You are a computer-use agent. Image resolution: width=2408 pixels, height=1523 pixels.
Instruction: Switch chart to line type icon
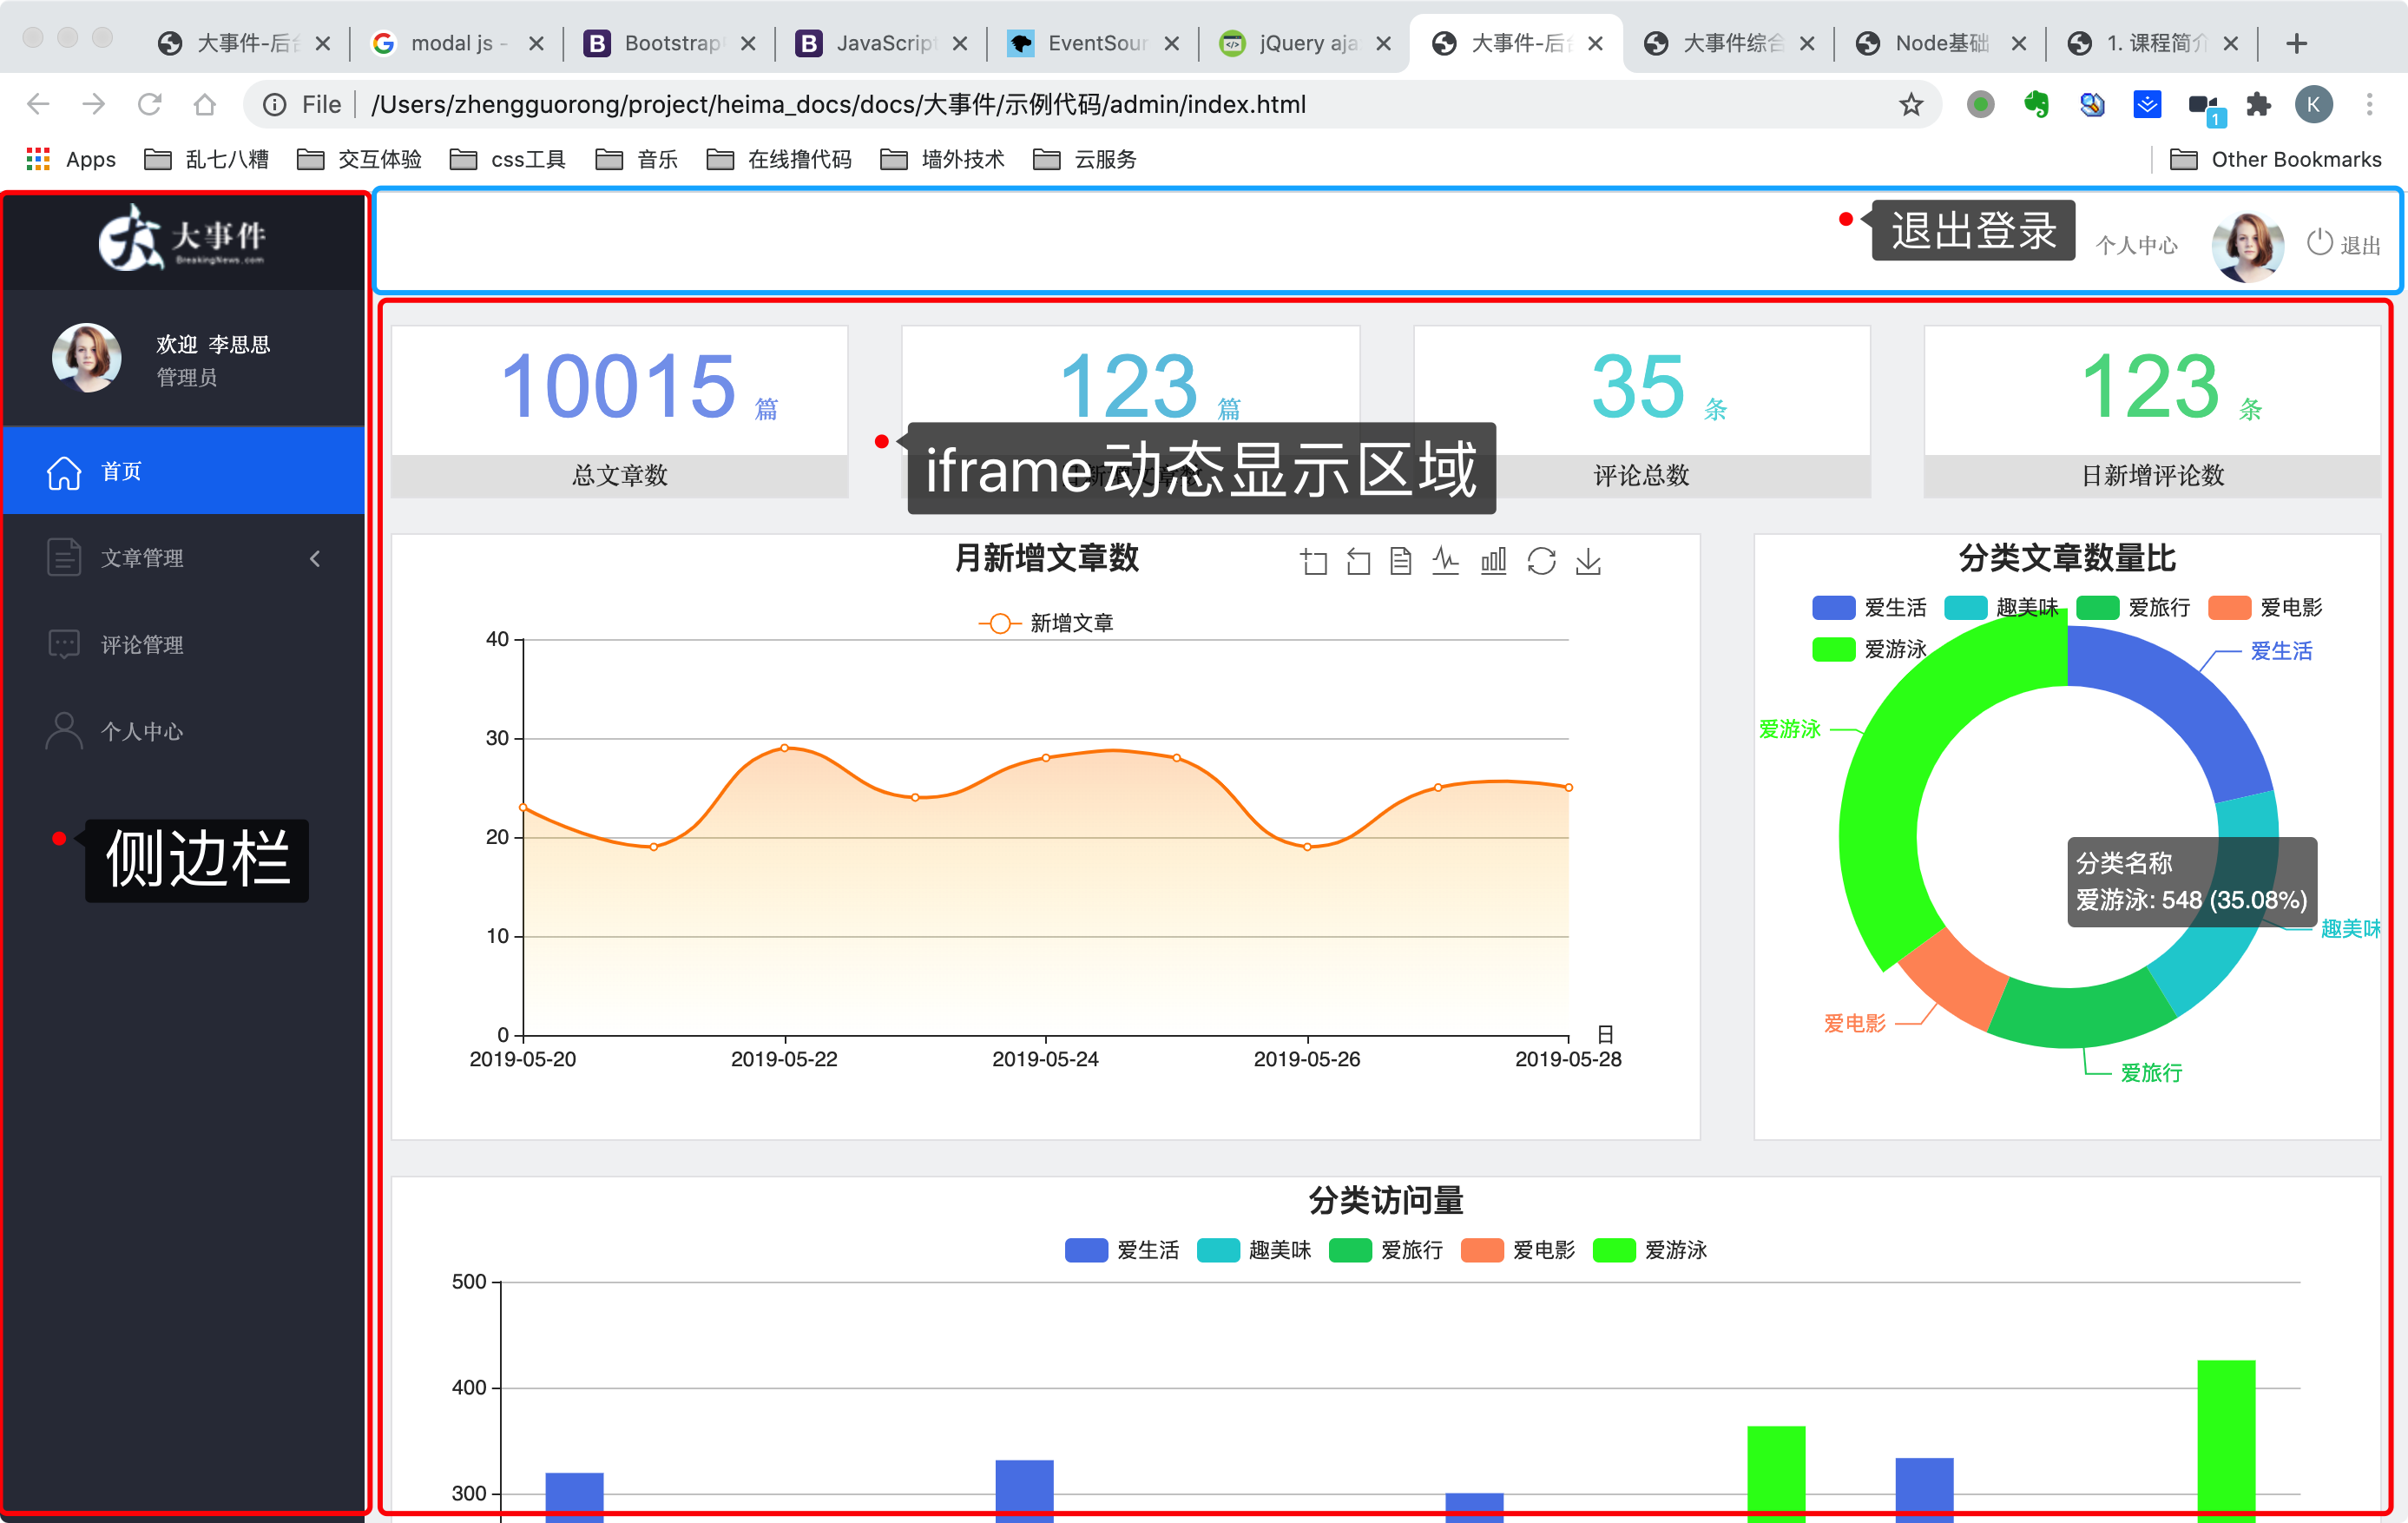1445,561
